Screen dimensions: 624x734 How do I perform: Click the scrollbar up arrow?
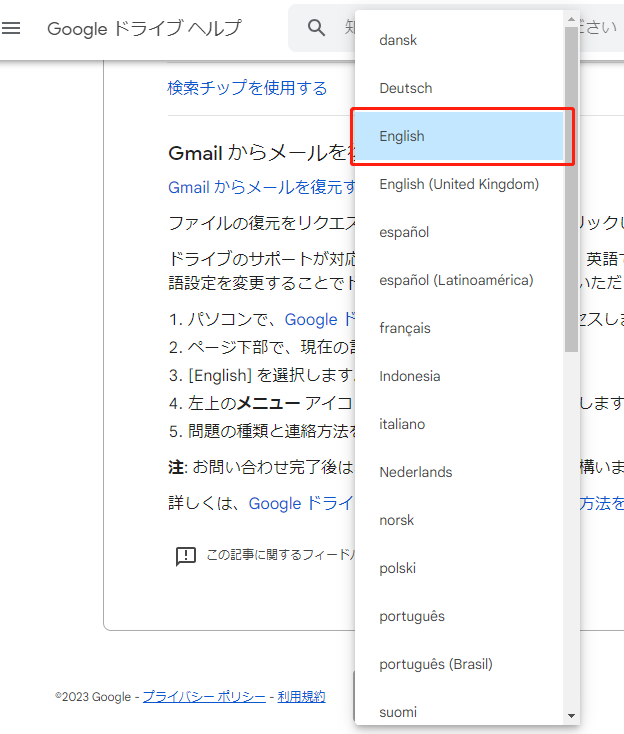(571, 19)
